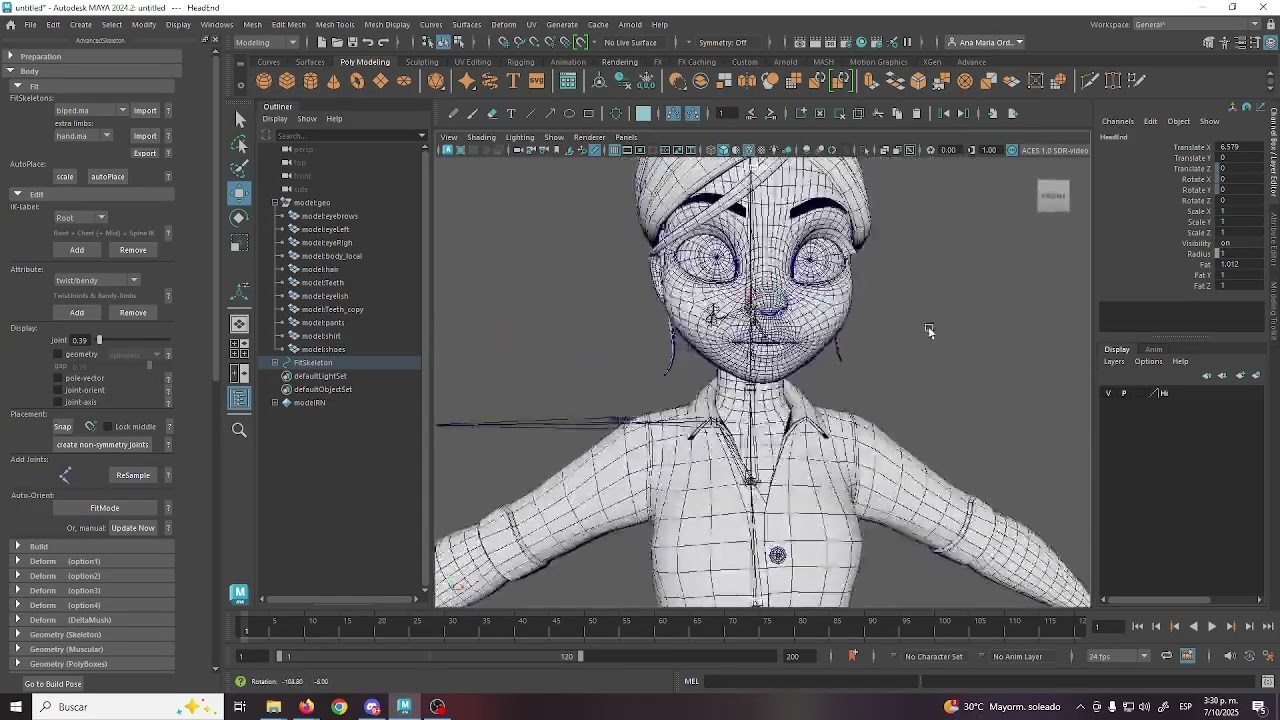Switch to the Anim layer tab

(1153, 350)
